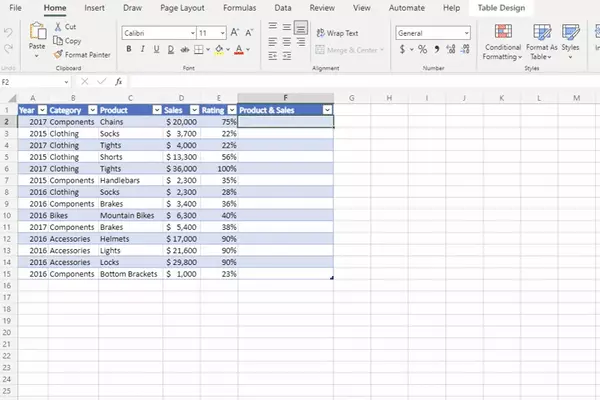Open the Sales column filter dropdown
Image resolution: width=600 pixels, height=400 pixels.
coord(194,110)
